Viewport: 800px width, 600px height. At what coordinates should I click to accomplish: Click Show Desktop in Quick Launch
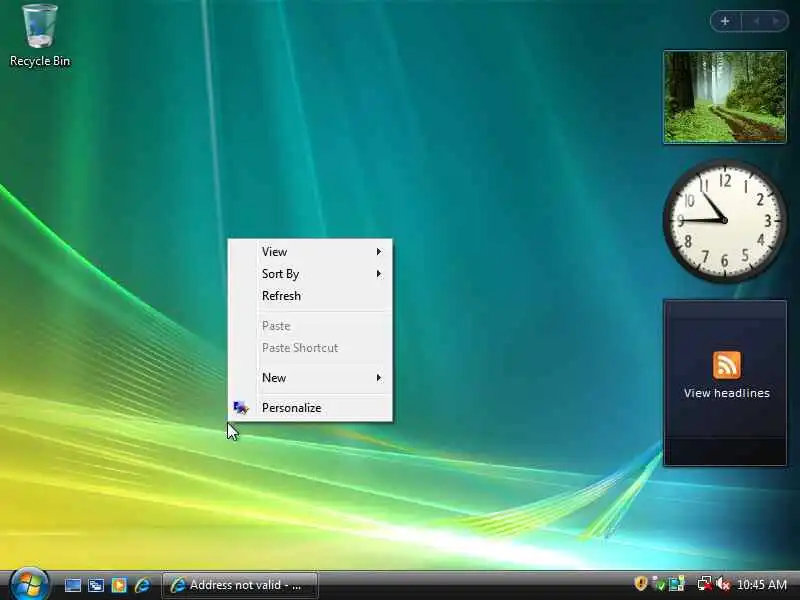pos(72,585)
